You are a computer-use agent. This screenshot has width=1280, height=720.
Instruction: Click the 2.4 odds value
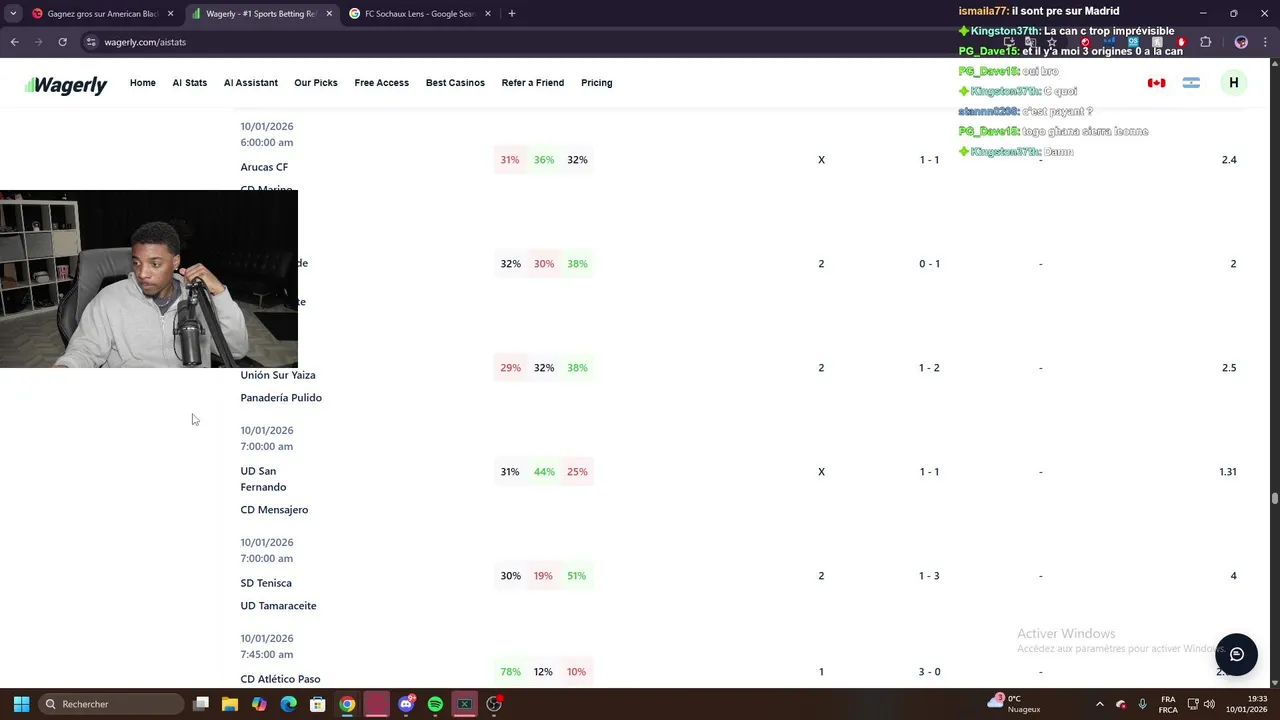1229,160
